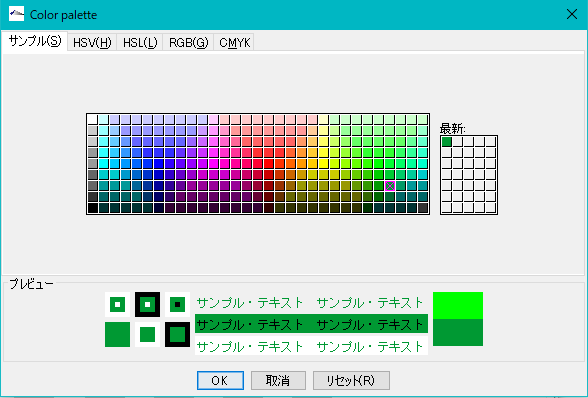Select the pure magenta swatch in the palette
Image resolution: width=588 pixels, height=398 pixels.
click(x=213, y=164)
